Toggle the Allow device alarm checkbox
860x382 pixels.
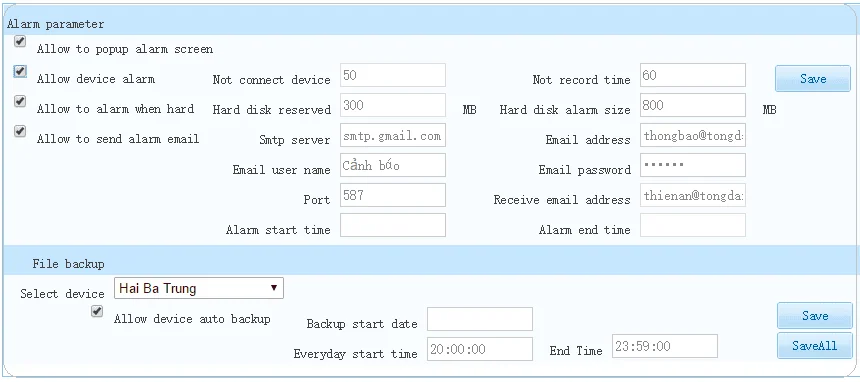pos(20,71)
